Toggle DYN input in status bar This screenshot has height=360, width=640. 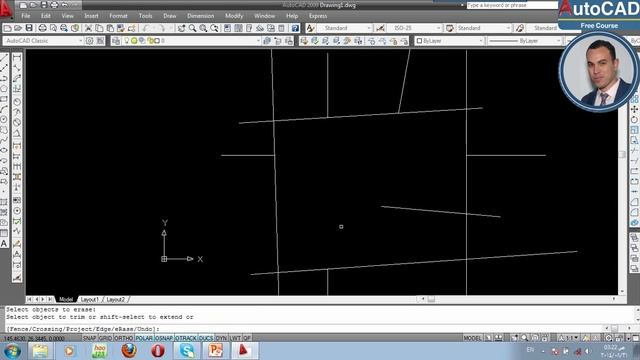click(221, 338)
